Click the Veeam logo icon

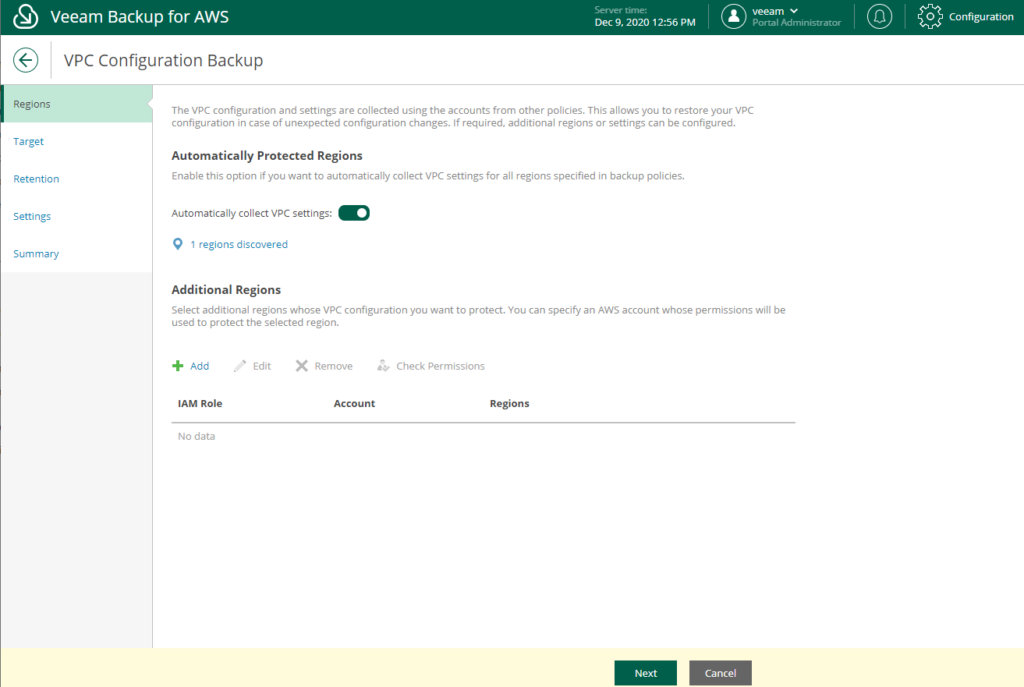tap(25, 16)
